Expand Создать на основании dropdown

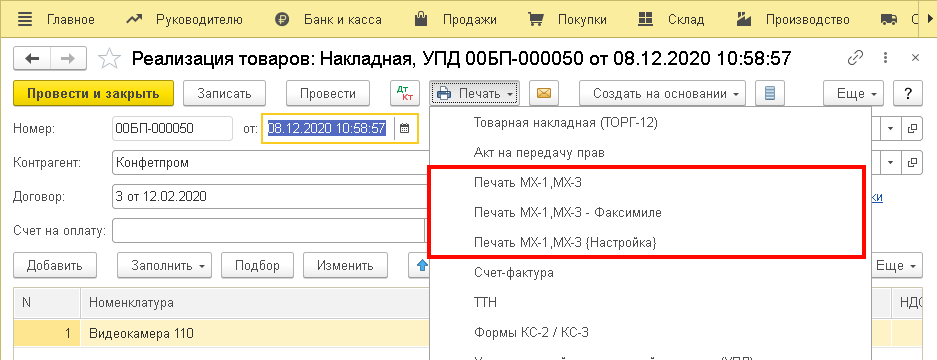coord(662,93)
